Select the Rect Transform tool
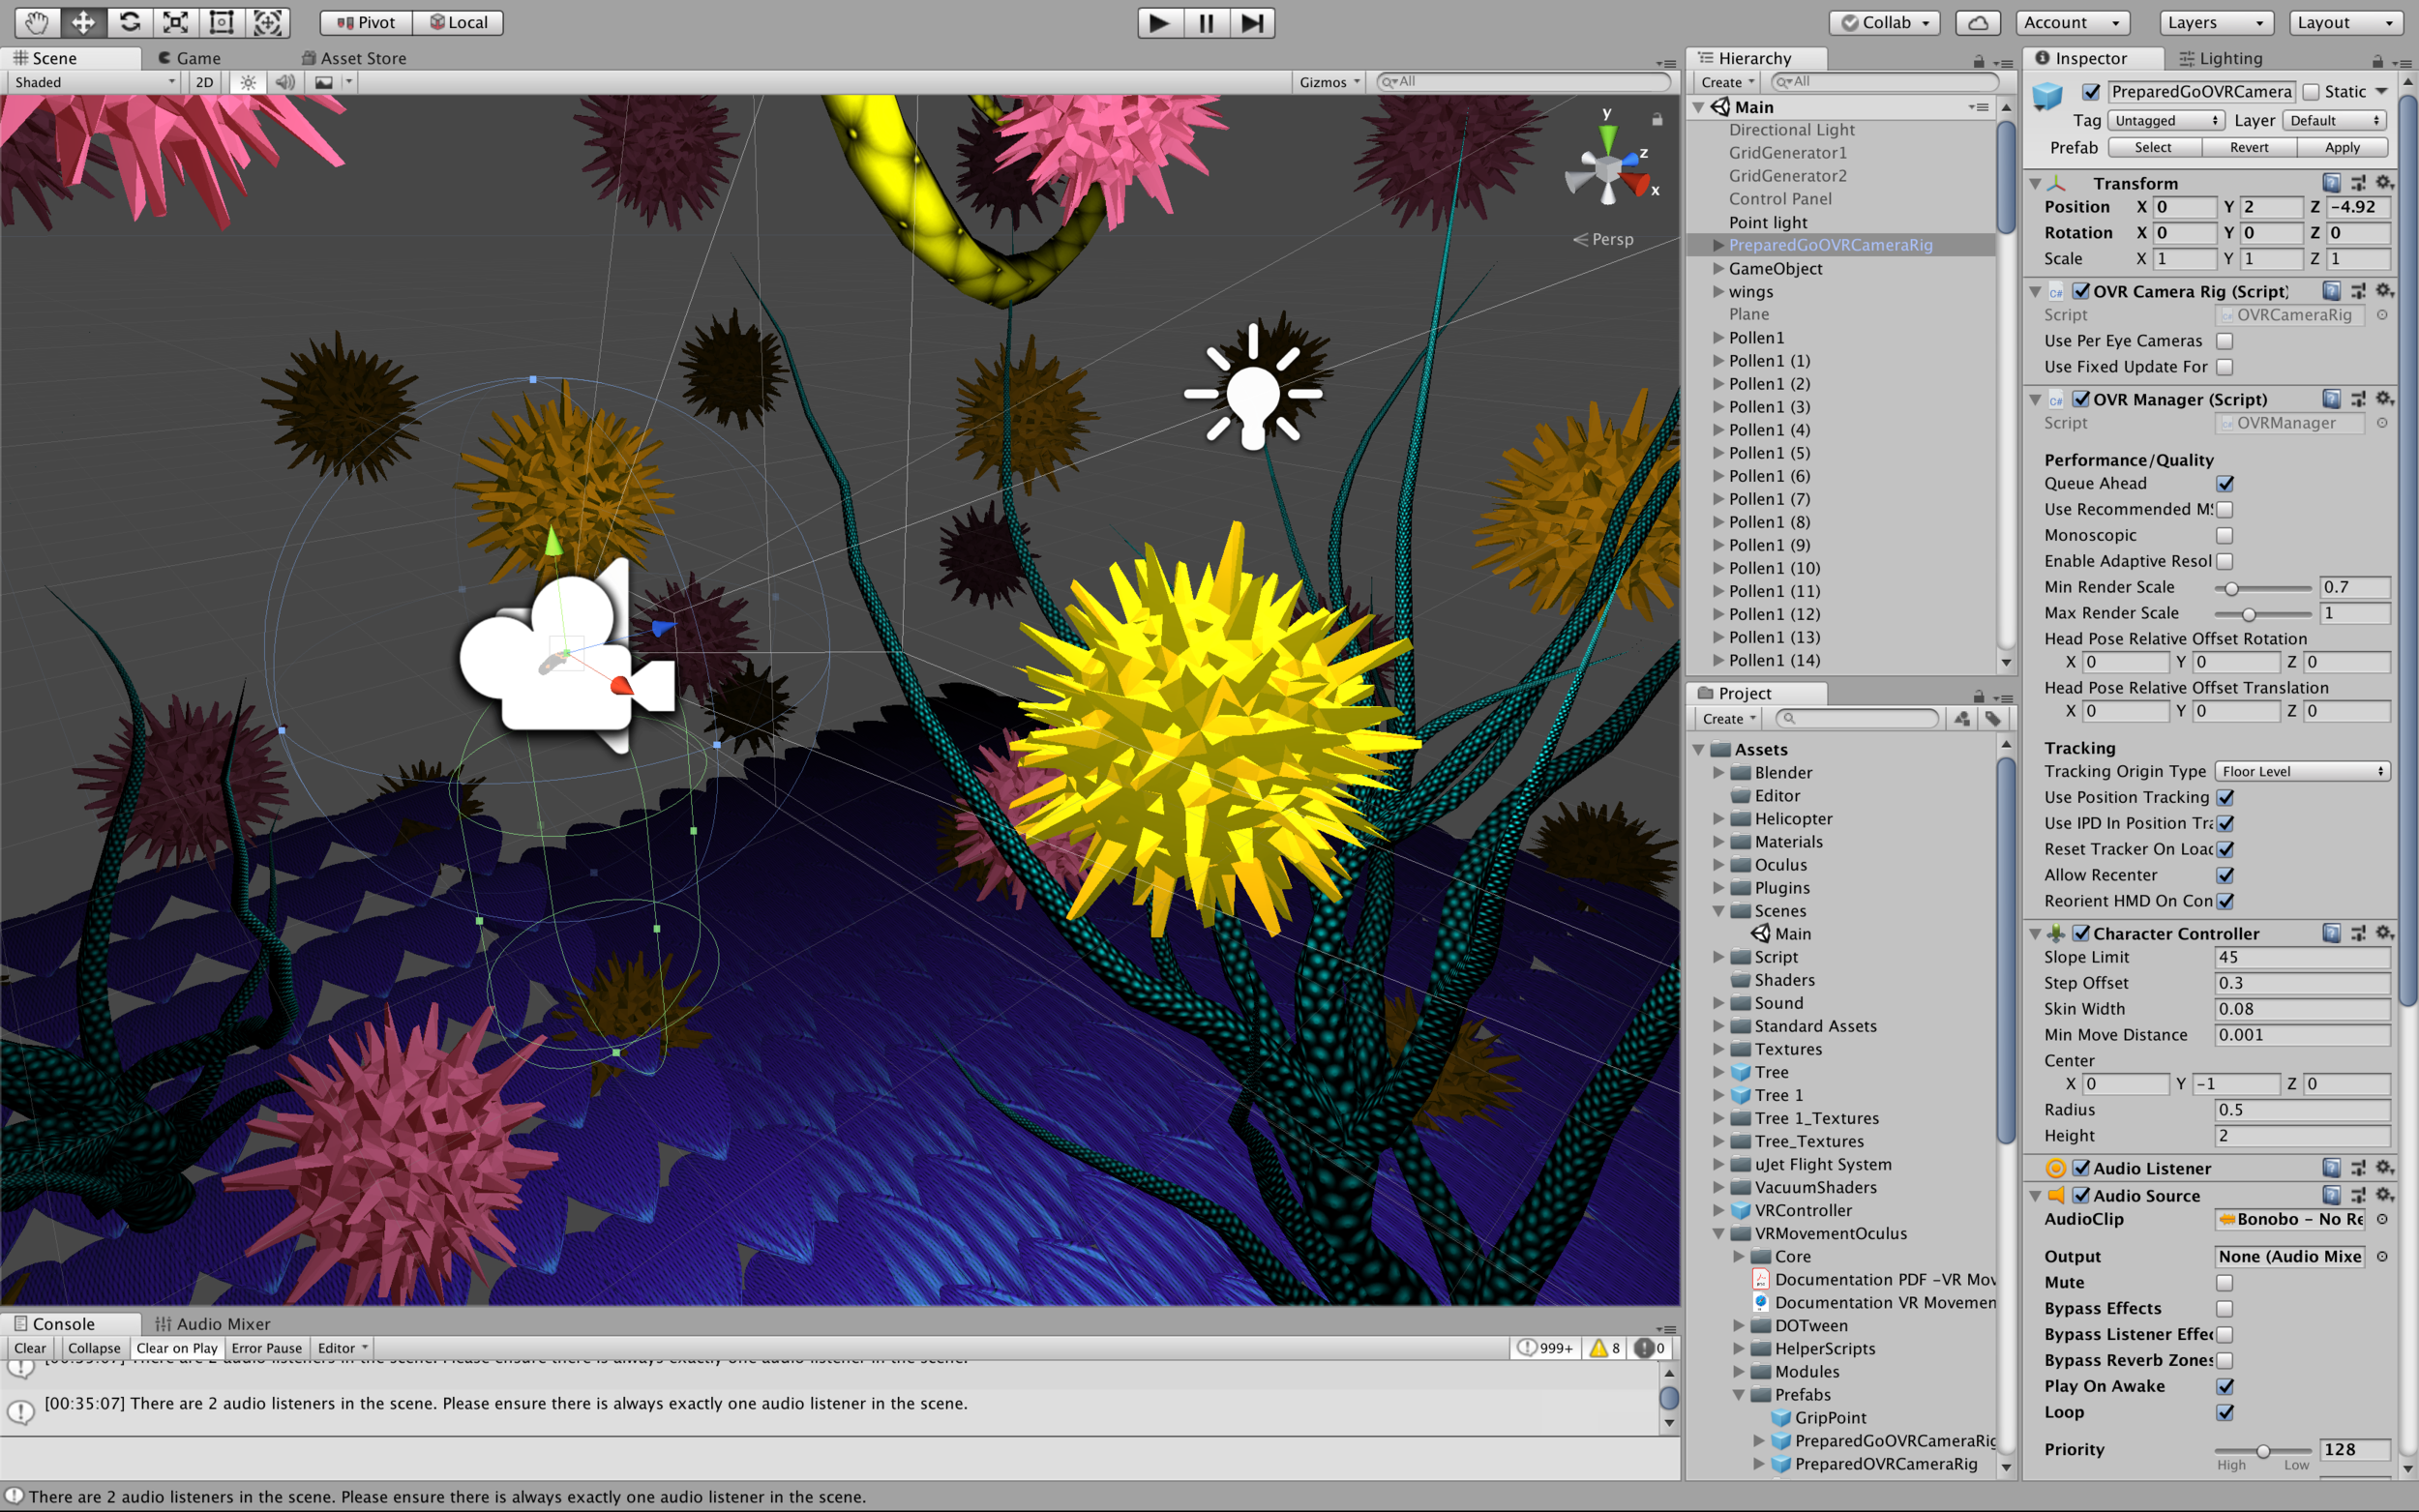Screen dimensions: 2419x1512 point(222,22)
